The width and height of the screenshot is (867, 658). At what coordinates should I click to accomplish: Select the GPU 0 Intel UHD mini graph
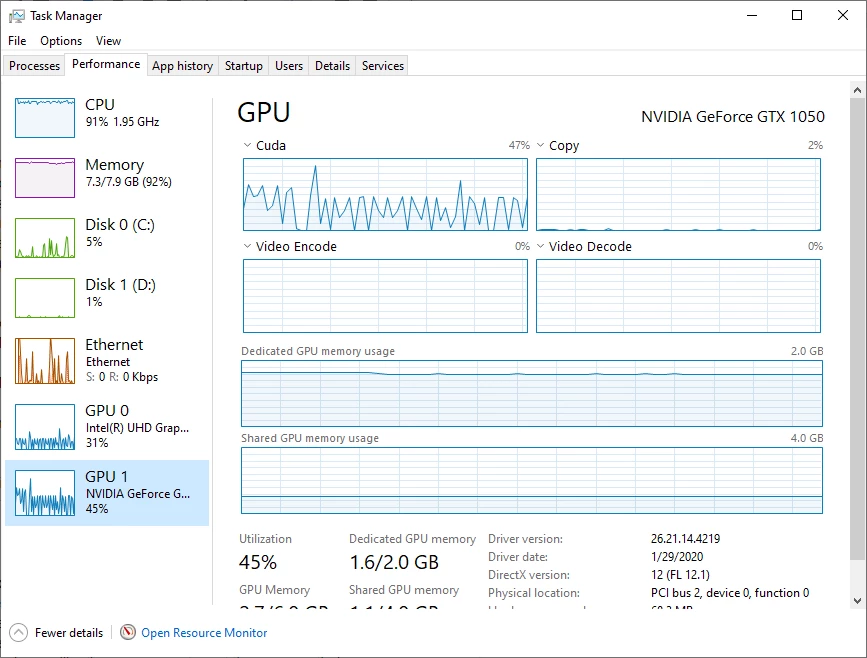click(x=45, y=426)
